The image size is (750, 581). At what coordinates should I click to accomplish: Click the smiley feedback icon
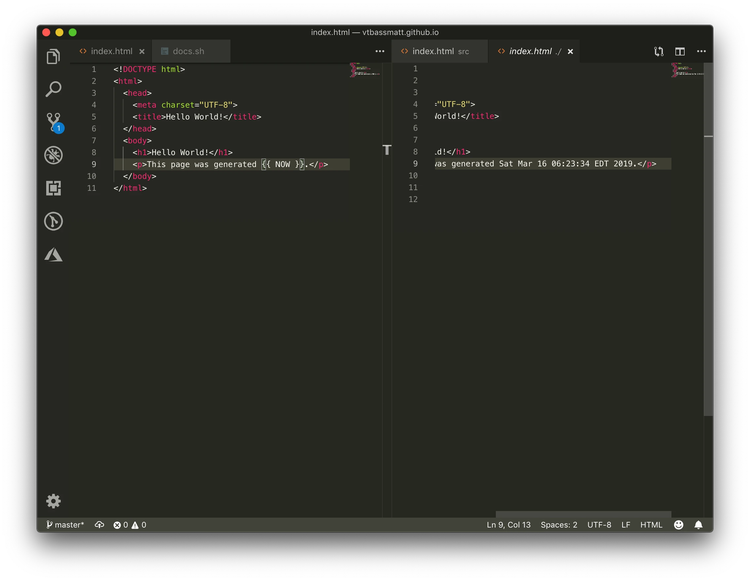(679, 525)
